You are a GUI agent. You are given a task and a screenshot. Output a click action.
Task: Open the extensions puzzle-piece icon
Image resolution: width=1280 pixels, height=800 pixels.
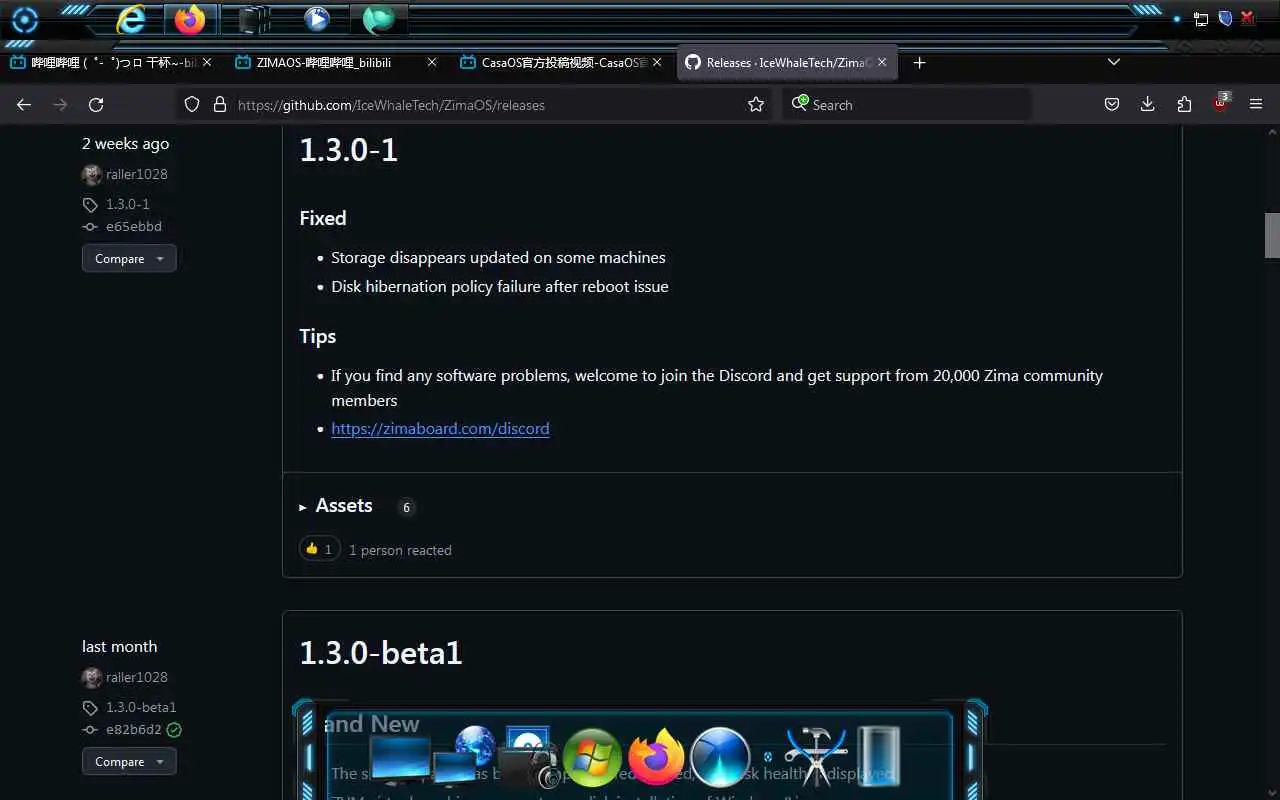pos(1184,104)
